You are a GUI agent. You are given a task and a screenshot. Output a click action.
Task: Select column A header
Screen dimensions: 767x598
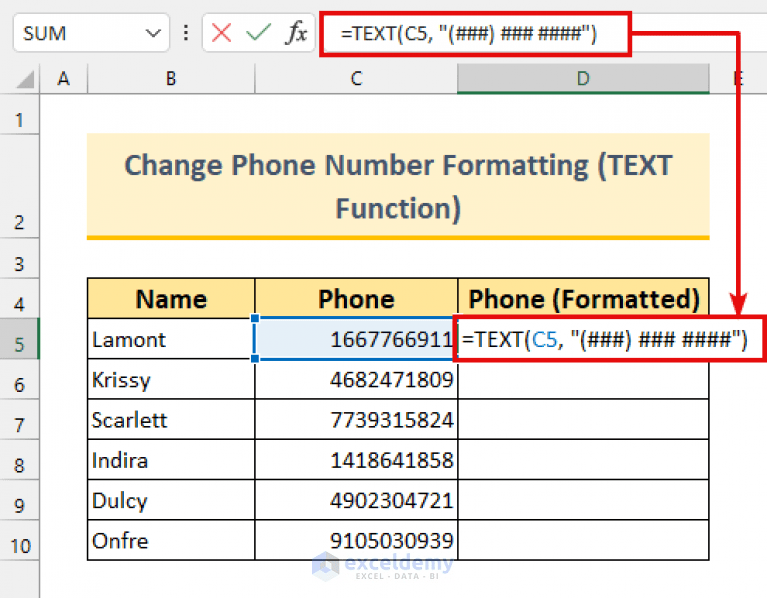64,79
